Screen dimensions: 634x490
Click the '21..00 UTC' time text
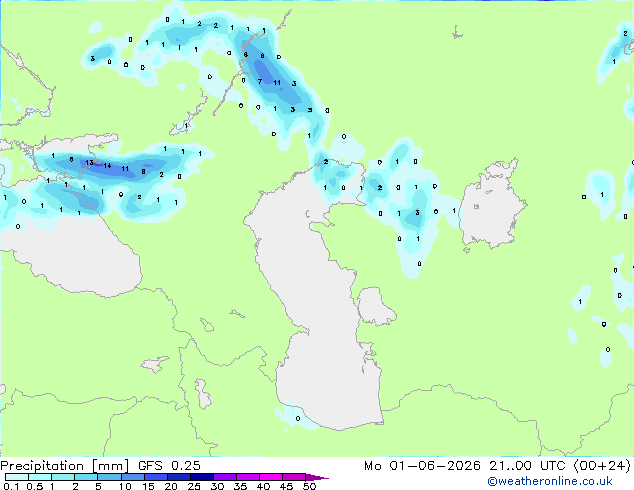527,466
